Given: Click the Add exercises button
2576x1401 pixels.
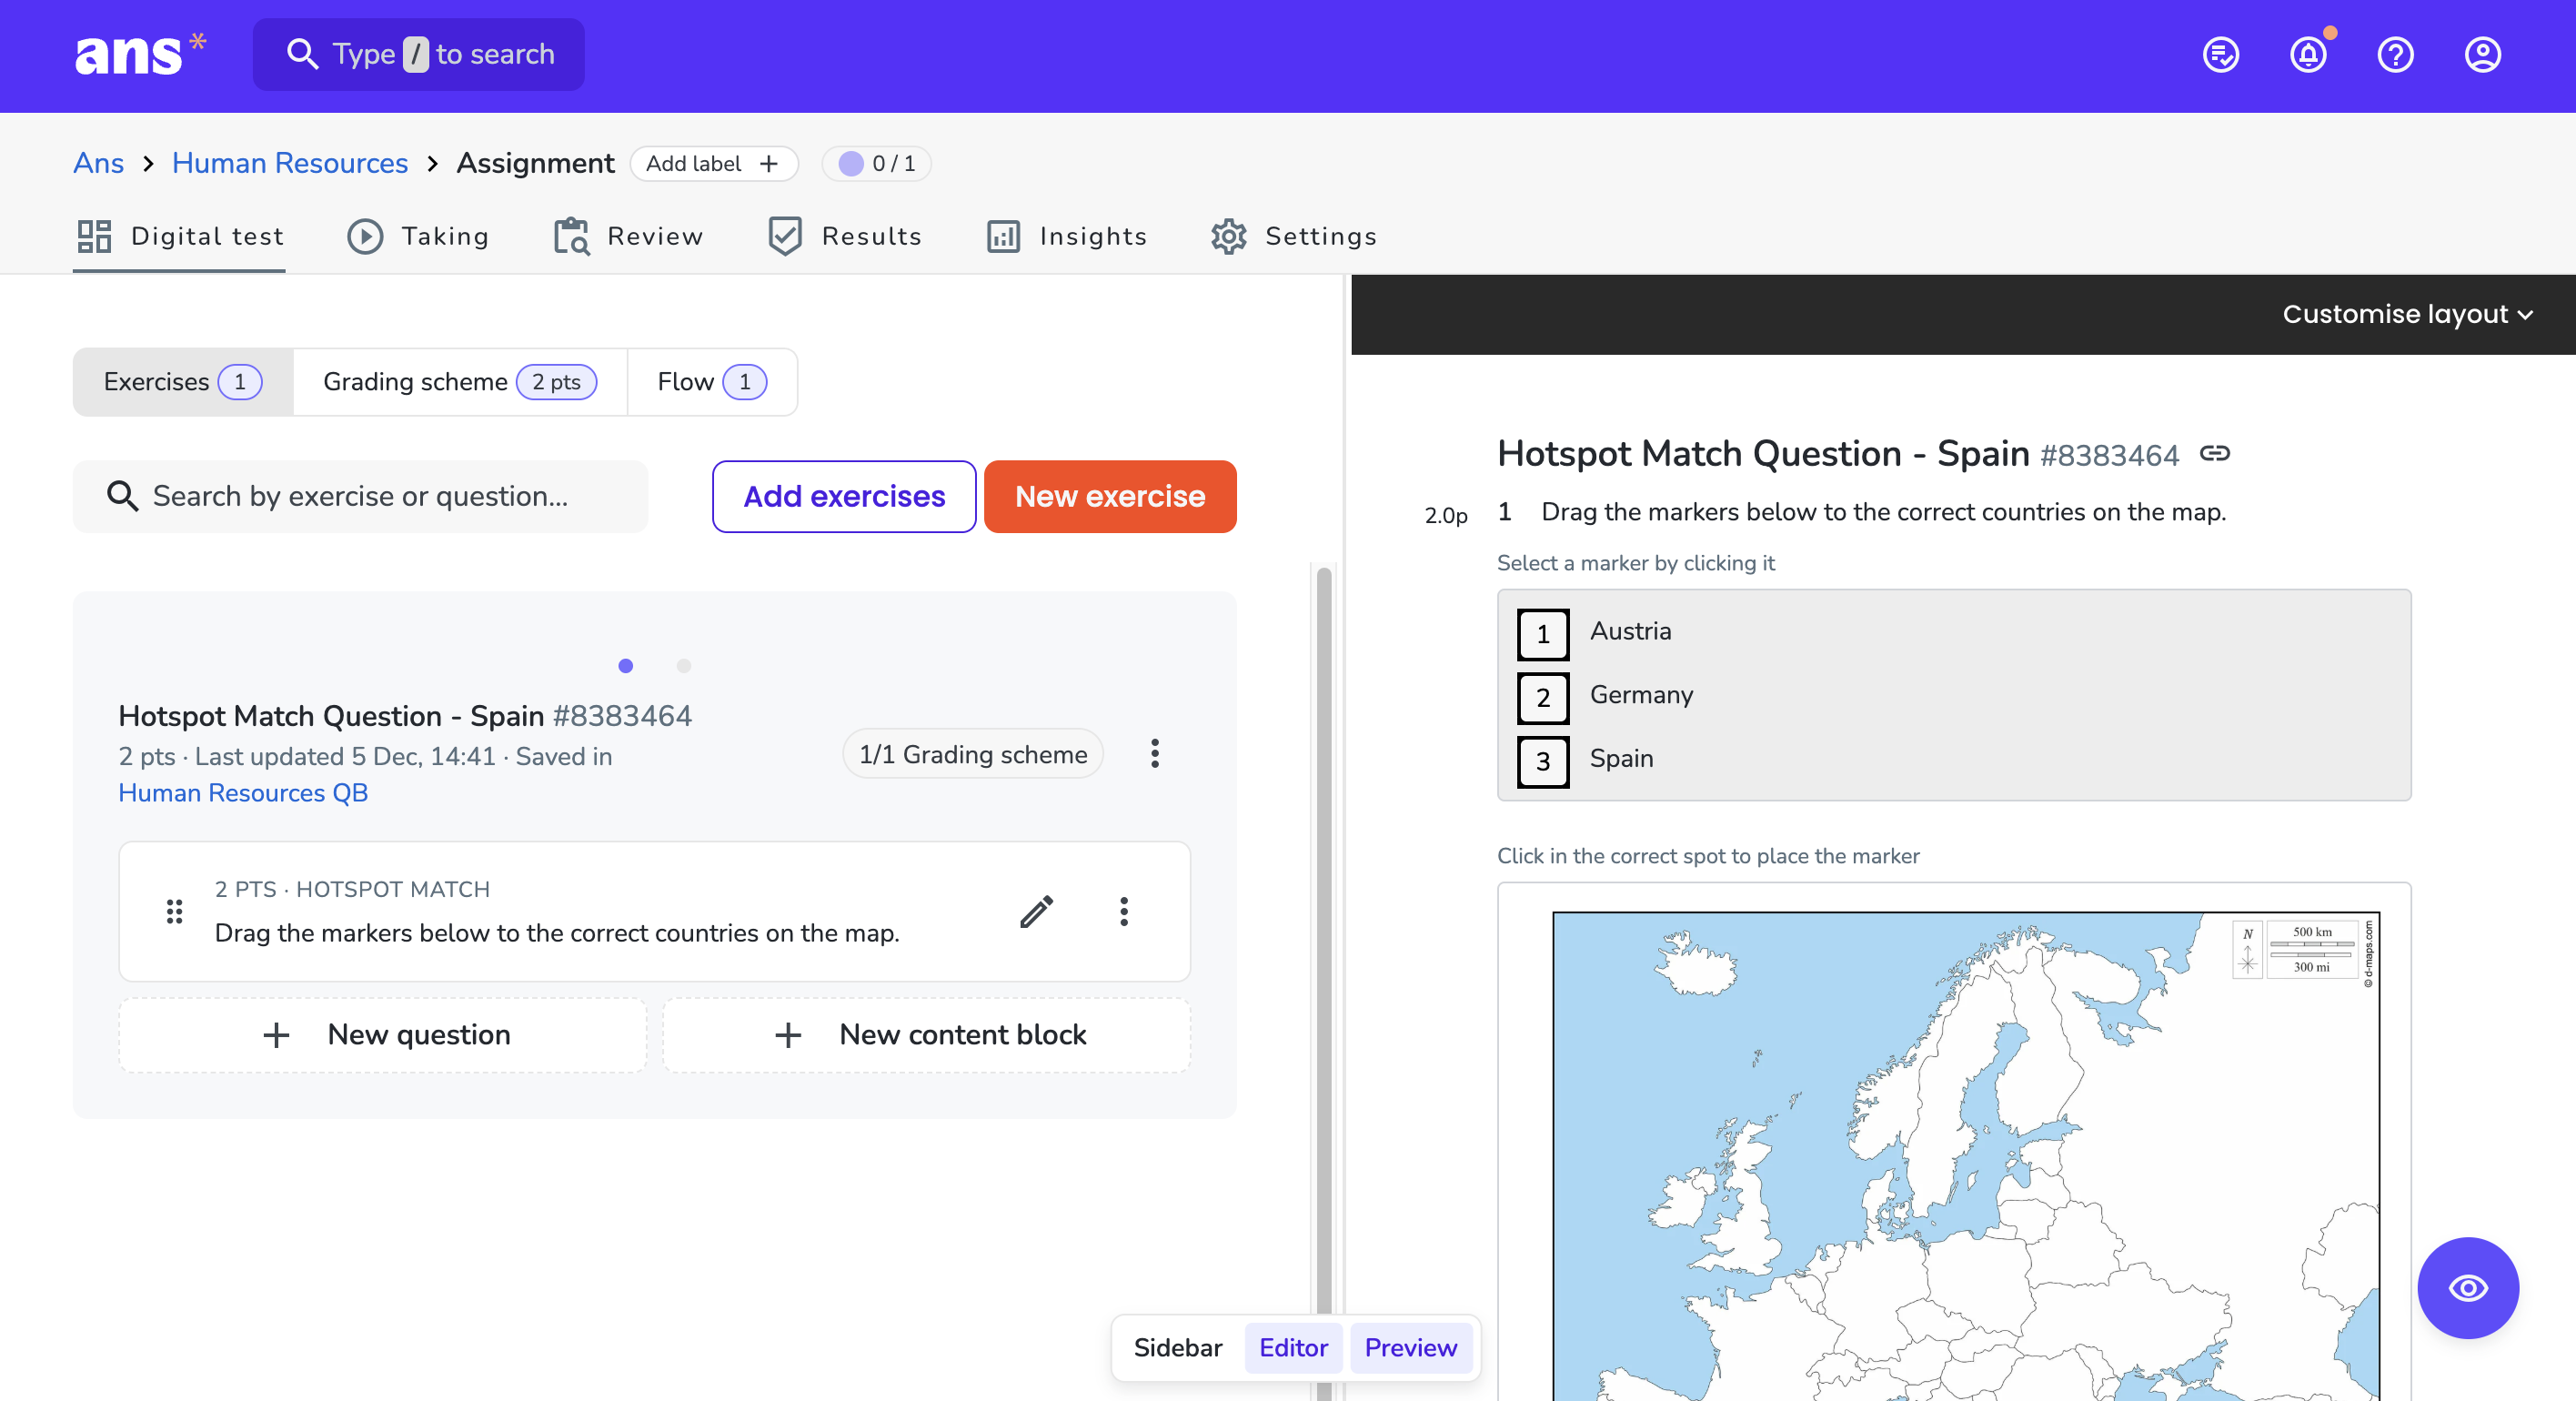Looking at the screenshot, I should [844, 496].
